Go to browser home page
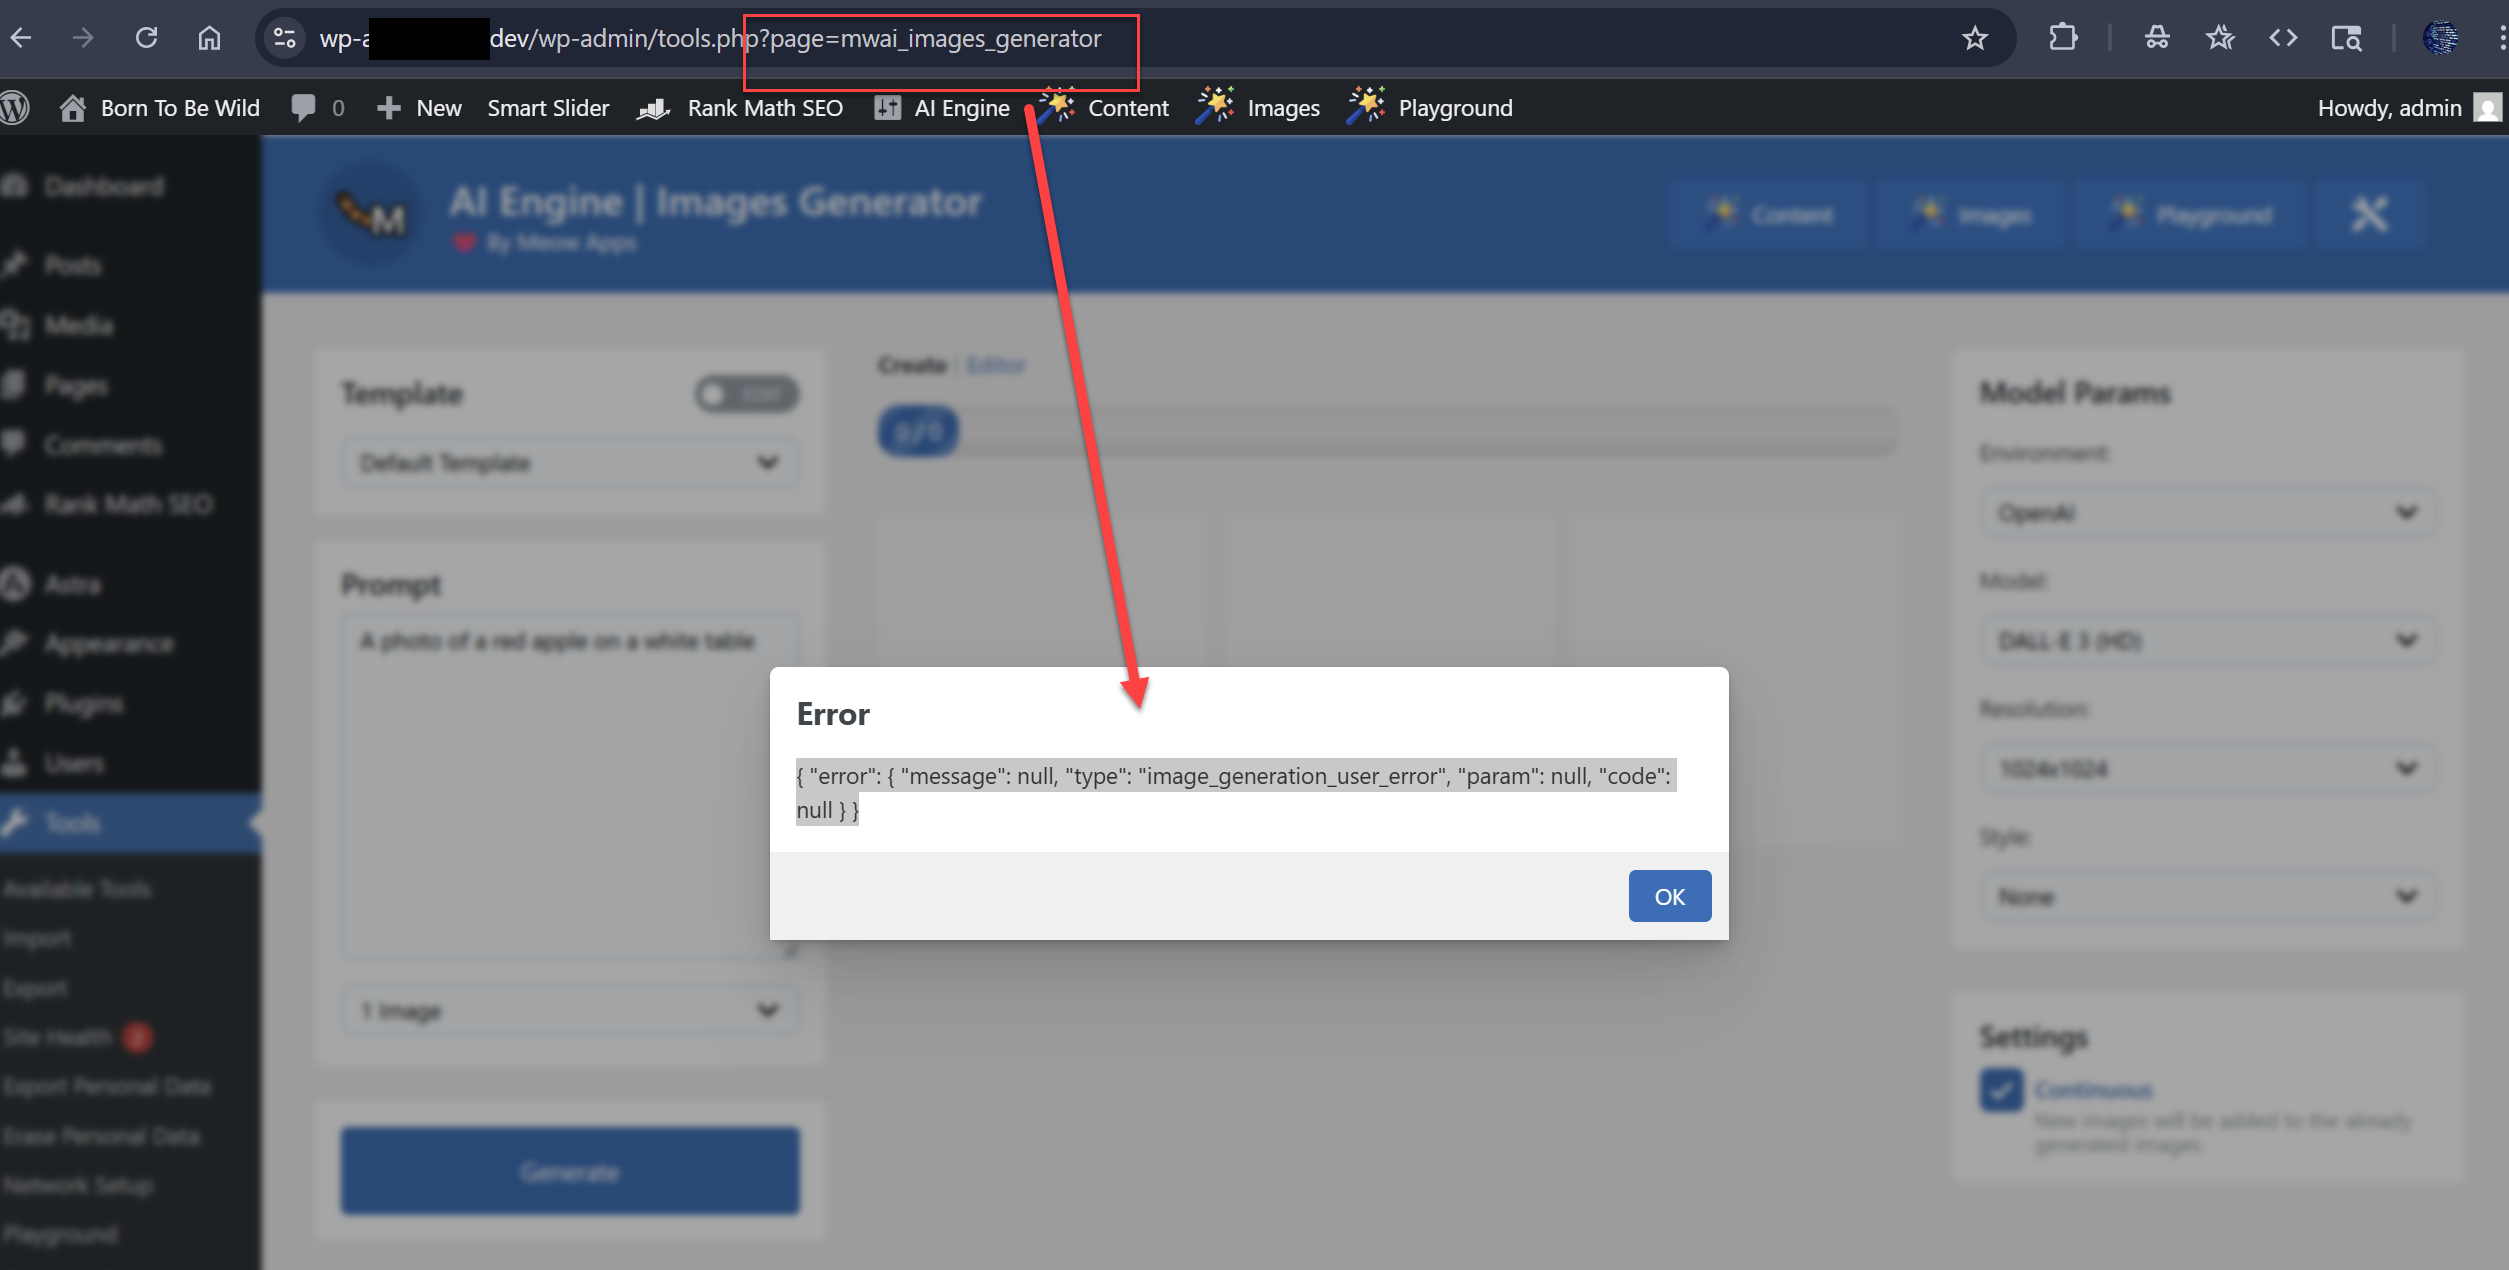 click(x=209, y=38)
